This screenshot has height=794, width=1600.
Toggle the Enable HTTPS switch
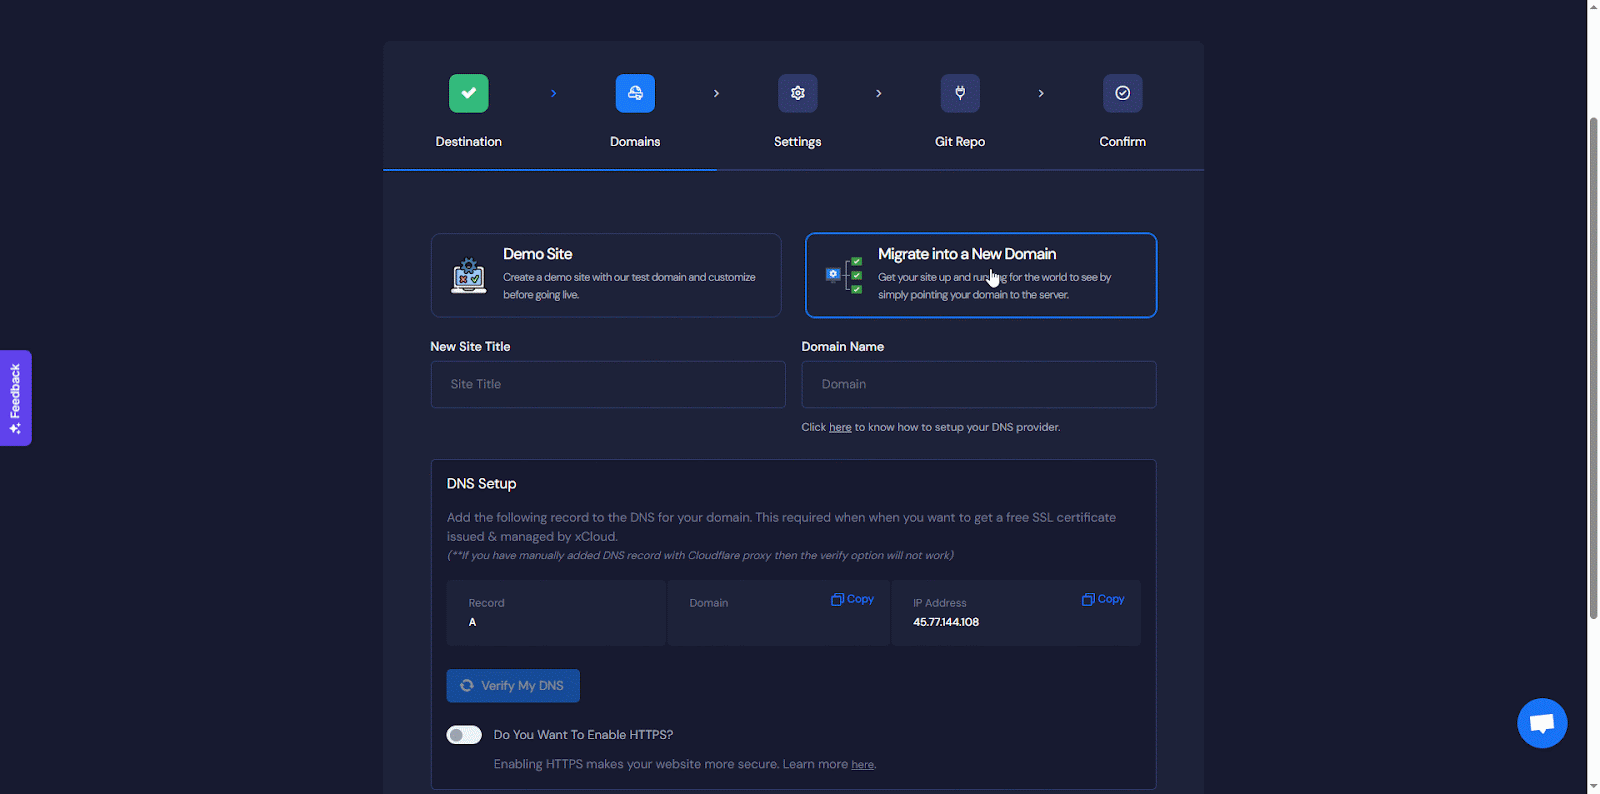pyautogui.click(x=464, y=735)
